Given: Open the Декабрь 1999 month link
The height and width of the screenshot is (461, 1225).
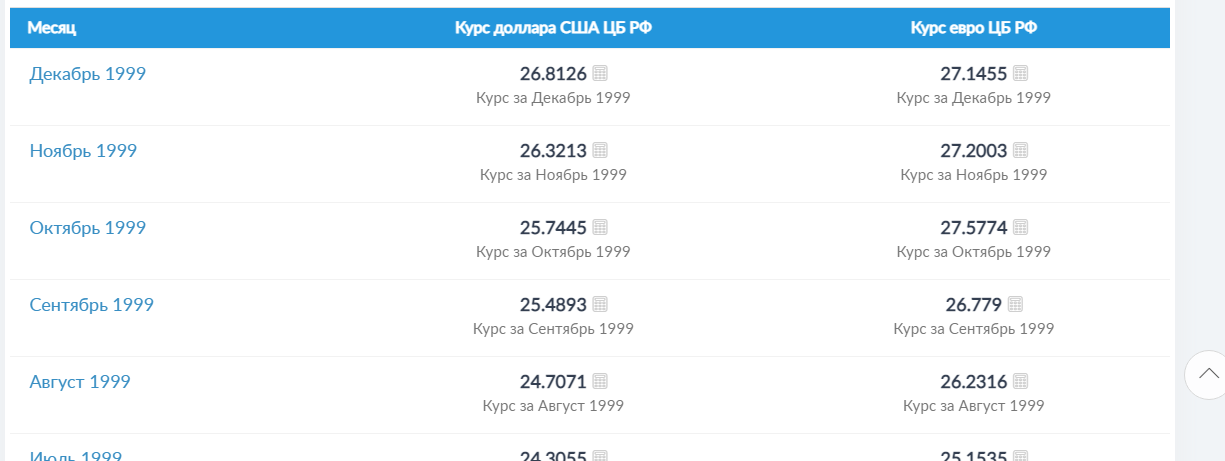Looking at the screenshot, I should [x=88, y=74].
